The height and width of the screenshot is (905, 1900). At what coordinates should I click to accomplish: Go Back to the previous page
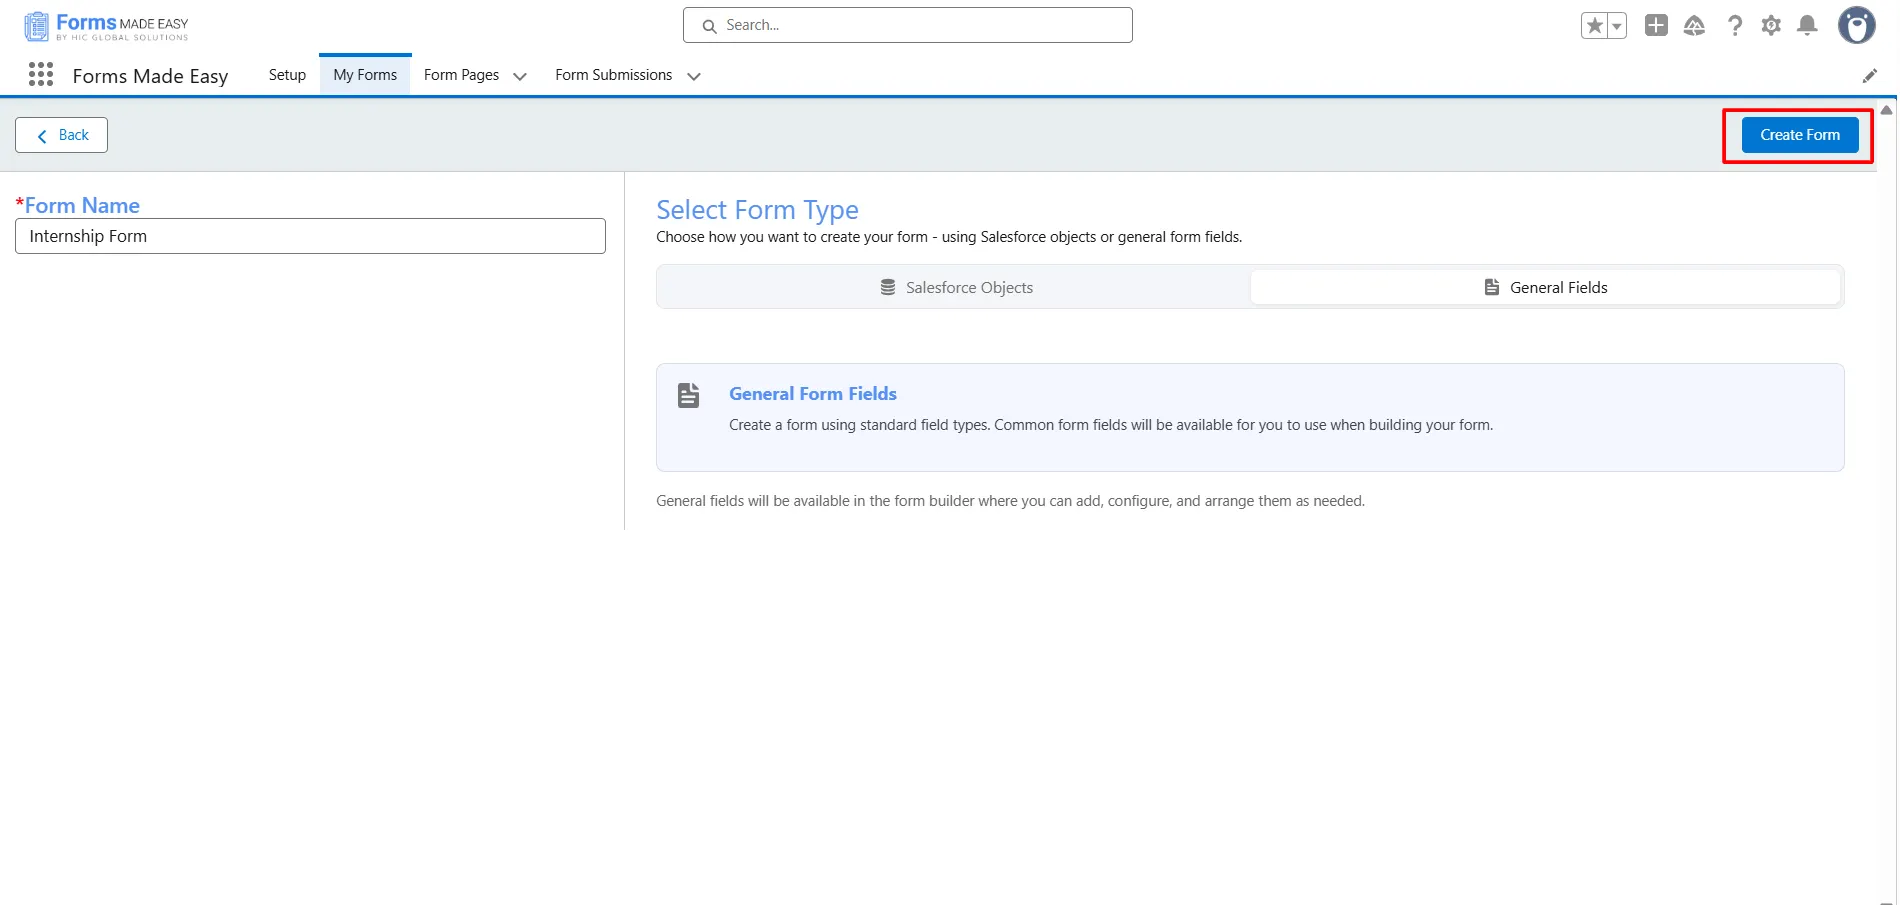click(62, 135)
